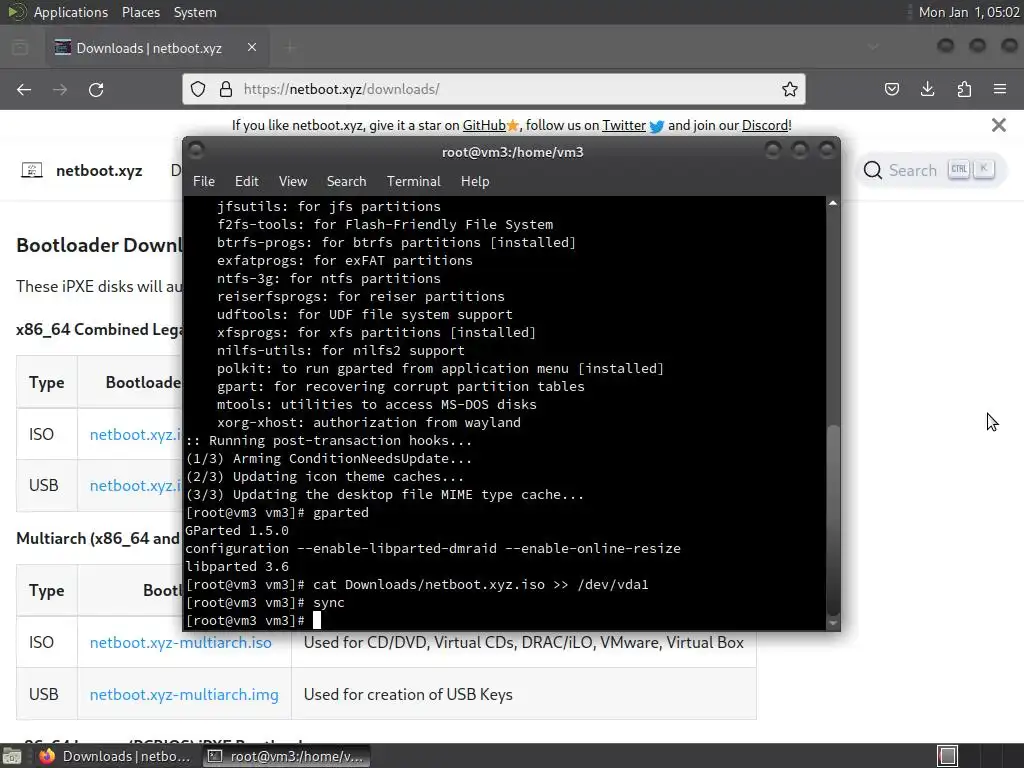This screenshot has width=1024, height=768.
Task: Open the terminal File menu
Action: pyautogui.click(x=204, y=182)
